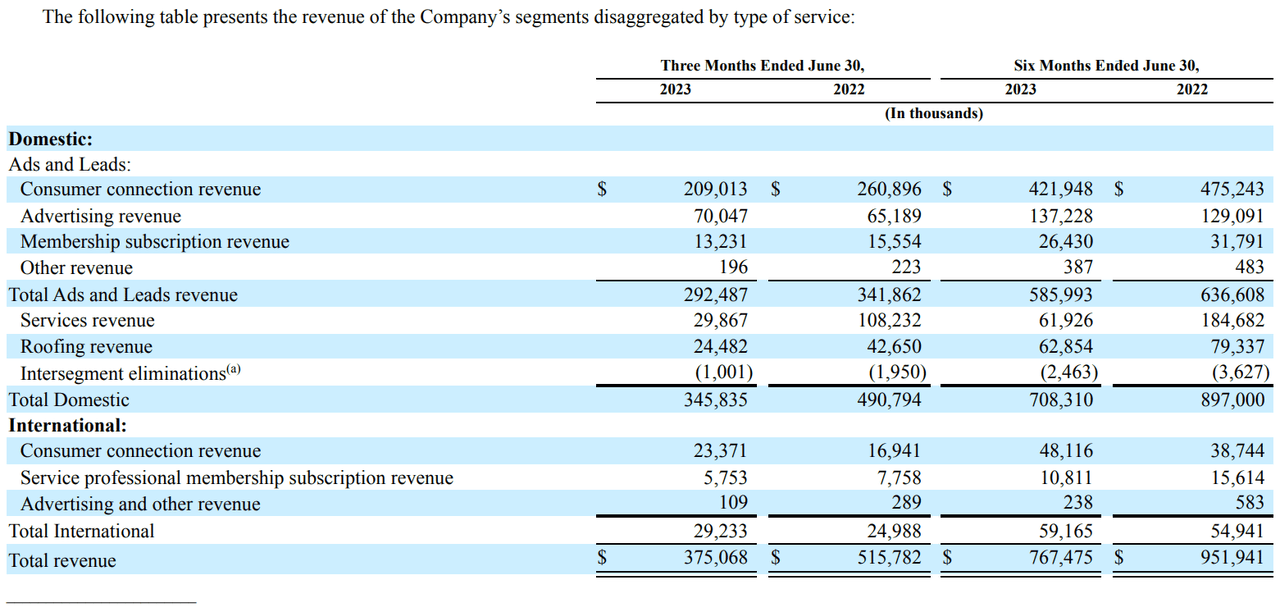1280x612 pixels.
Task: Click the Six Months Ended June 30 header
Action: [x=1106, y=66]
